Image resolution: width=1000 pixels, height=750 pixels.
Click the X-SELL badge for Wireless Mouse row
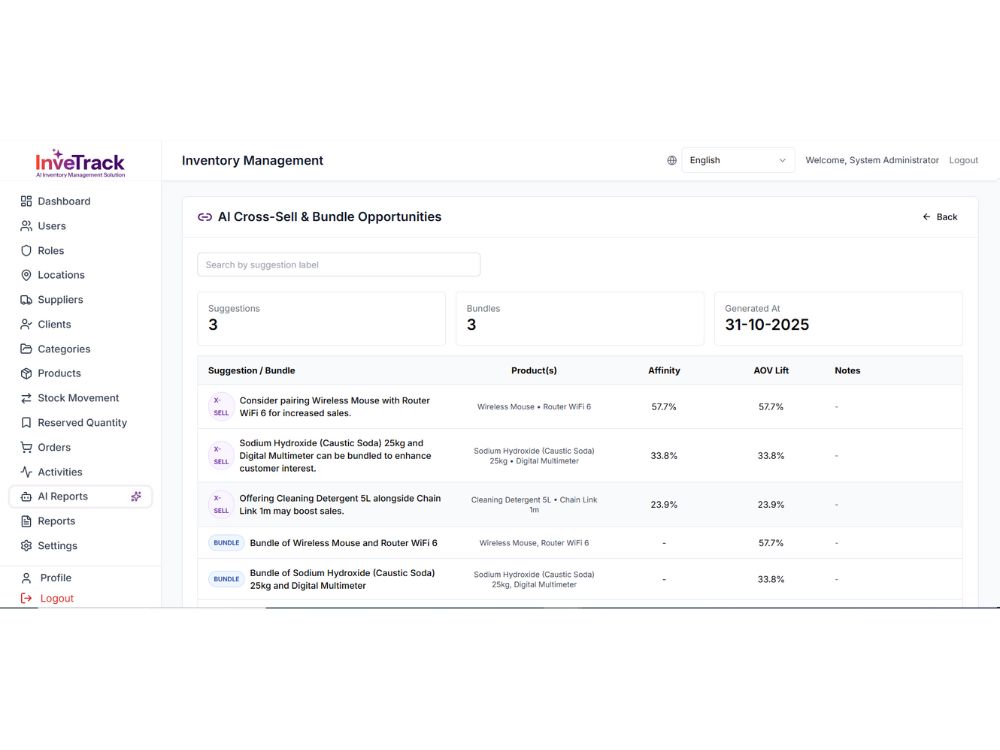pyautogui.click(x=221, y=406)
